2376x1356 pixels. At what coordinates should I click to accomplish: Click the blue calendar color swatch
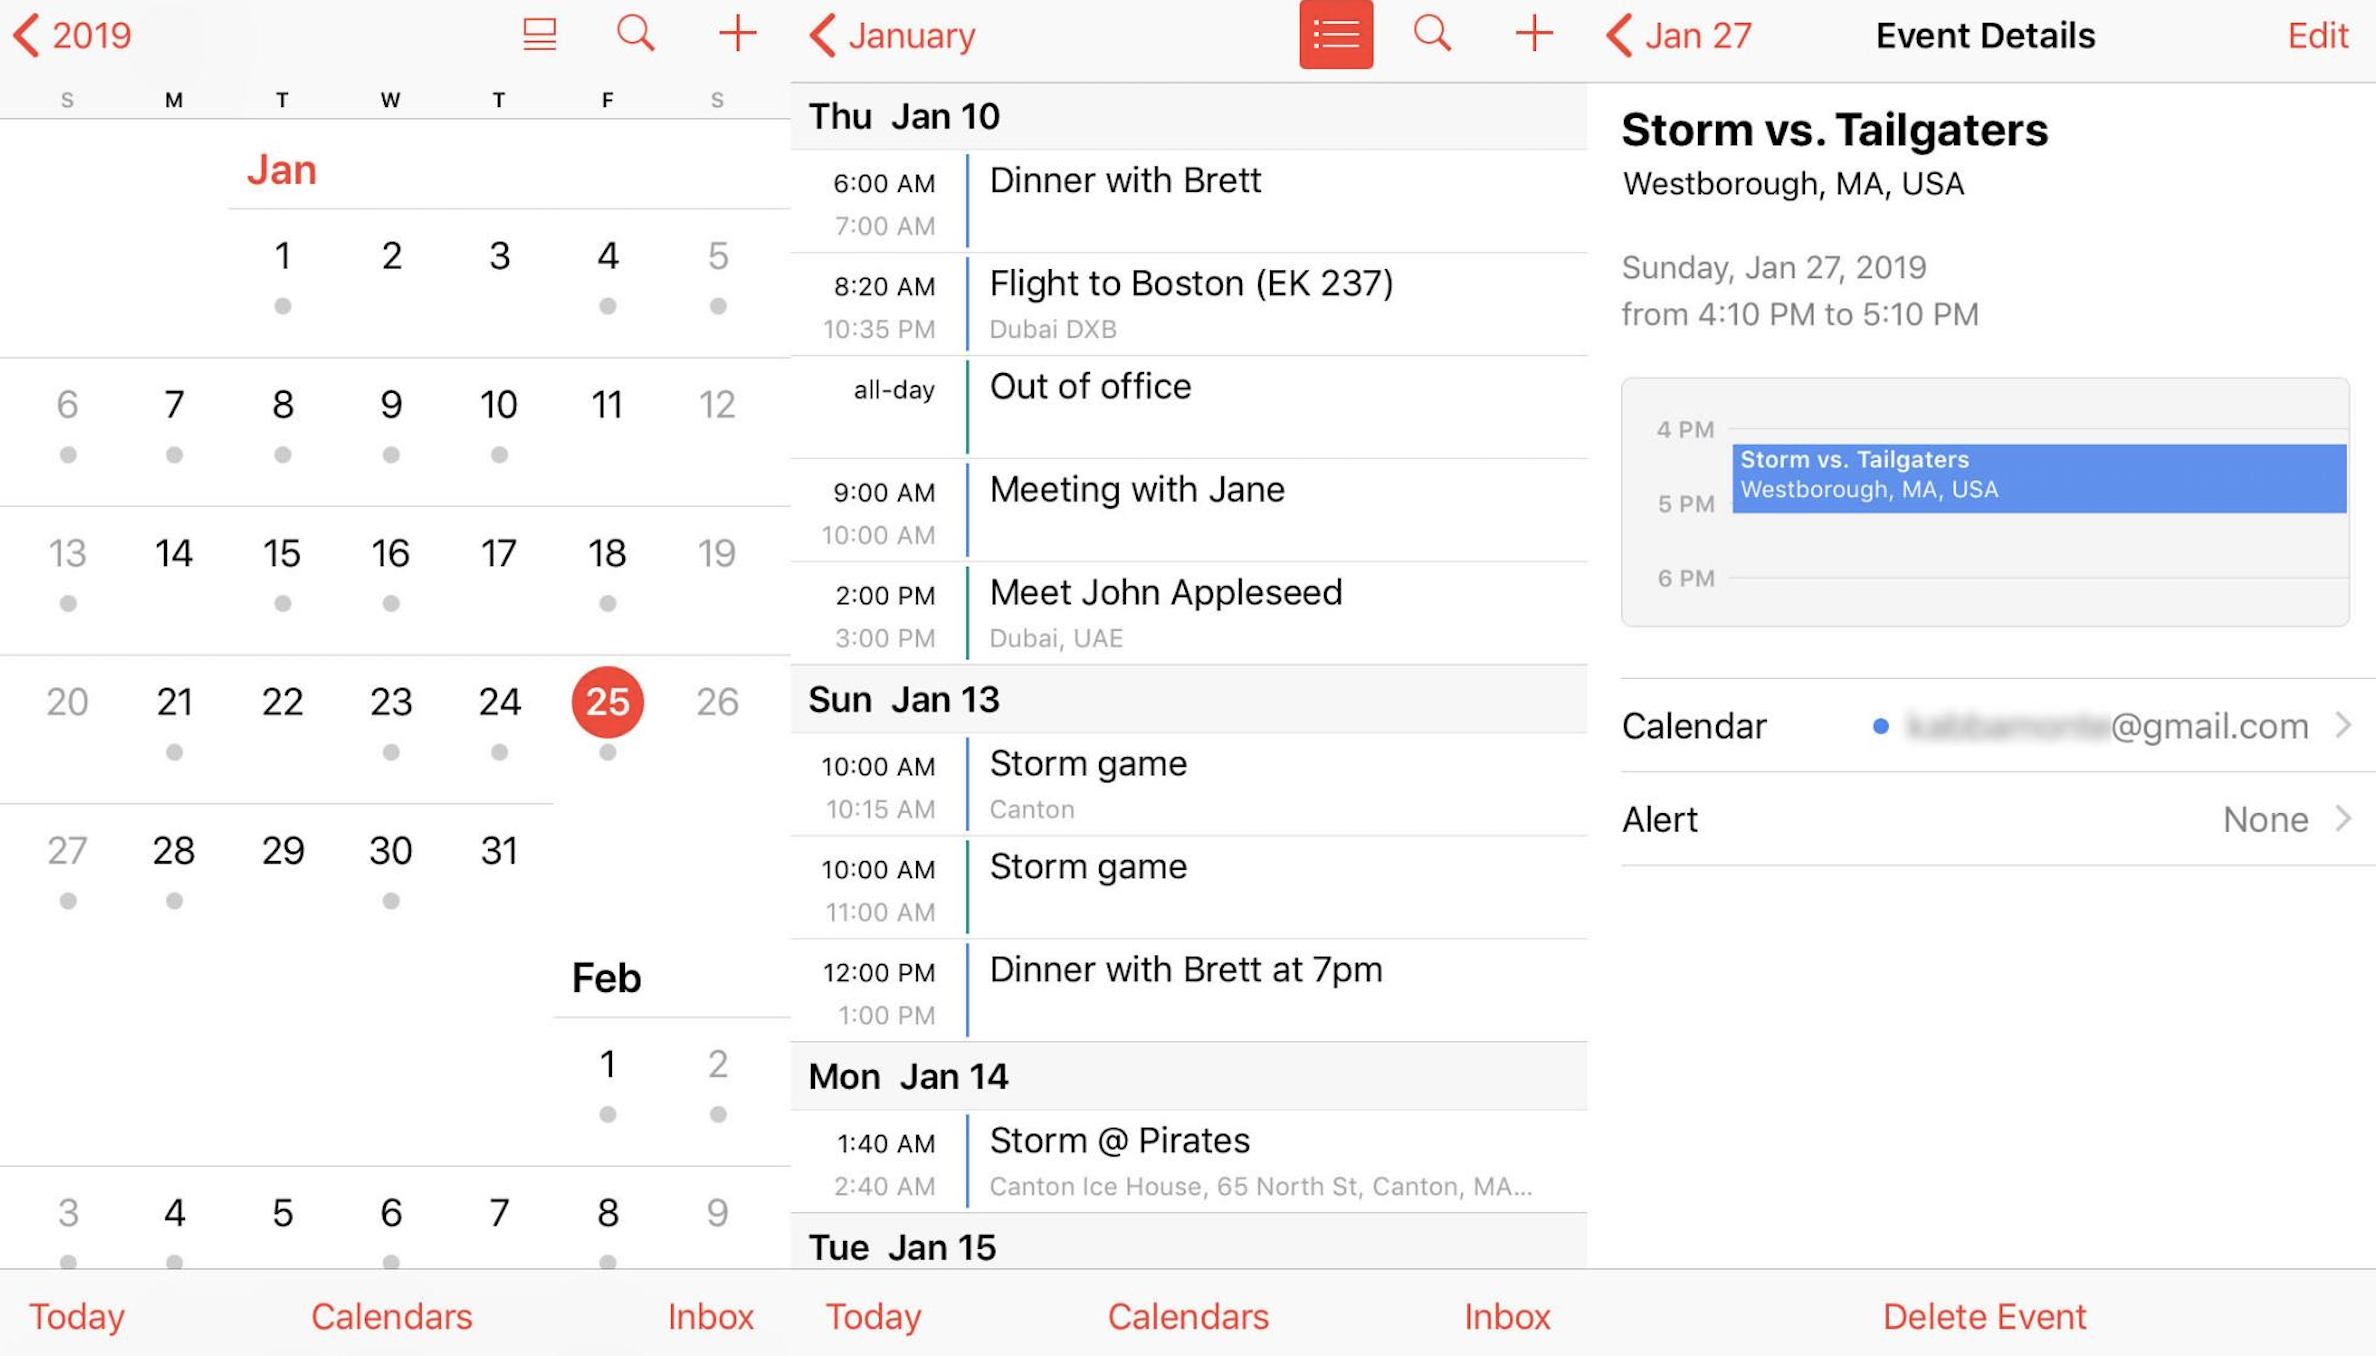click(x=1878, y=726)
